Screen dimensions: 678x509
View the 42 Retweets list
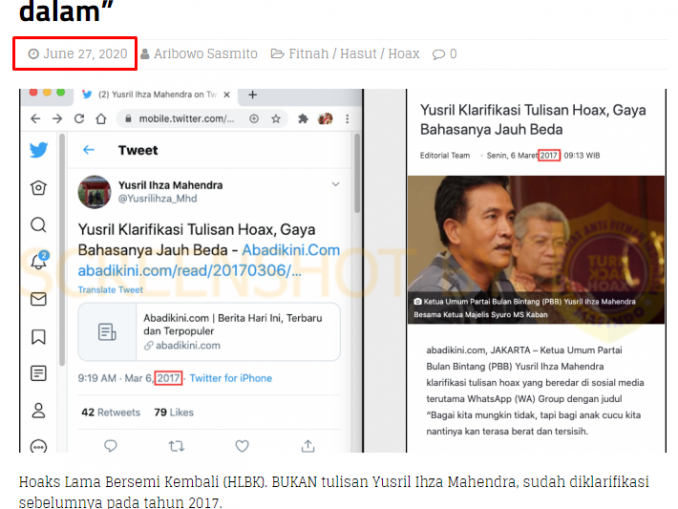pyautogui.click(x=111, y=413)
